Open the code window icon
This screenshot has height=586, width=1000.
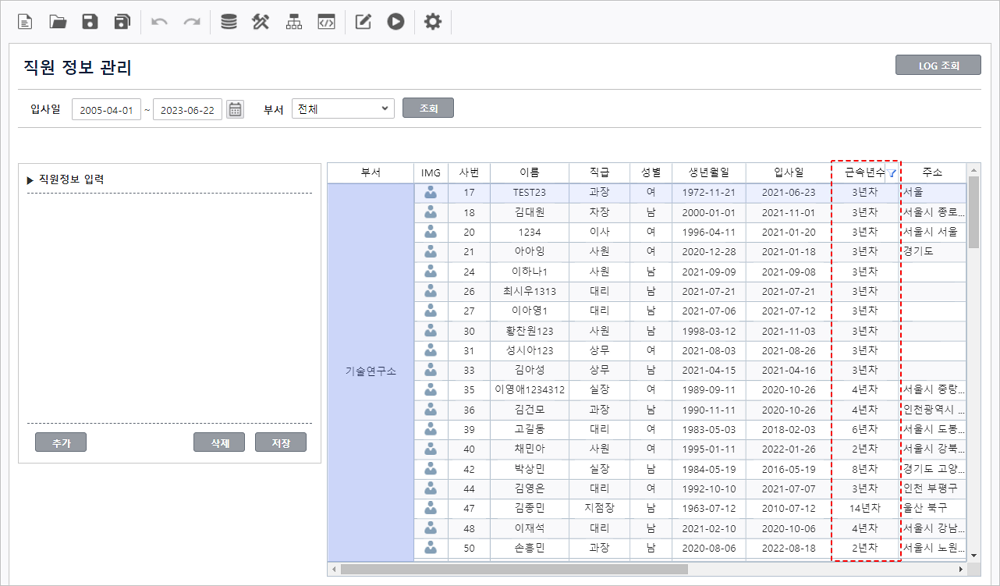click(326, 22)
